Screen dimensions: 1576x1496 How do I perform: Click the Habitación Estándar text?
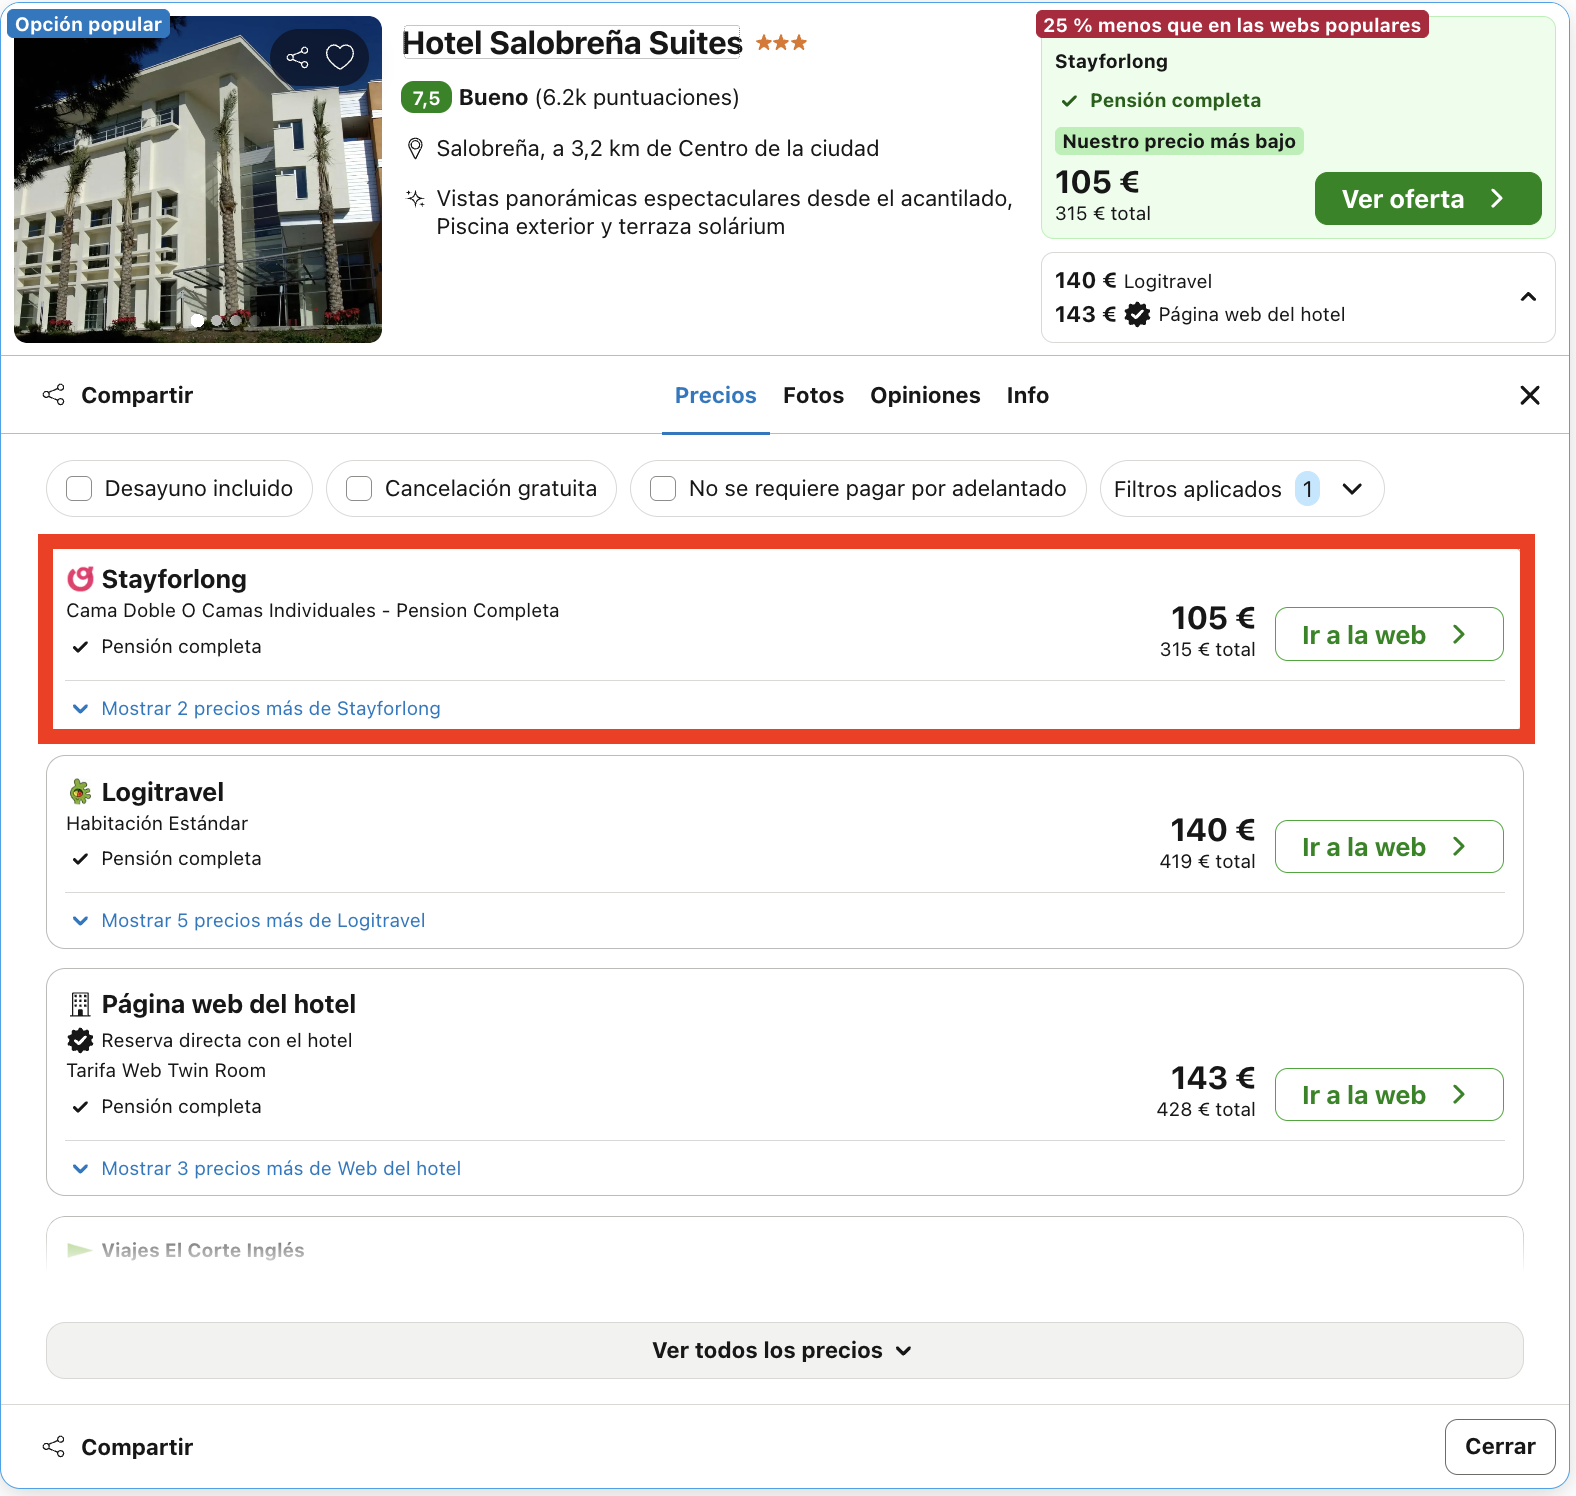click(157, 824)
